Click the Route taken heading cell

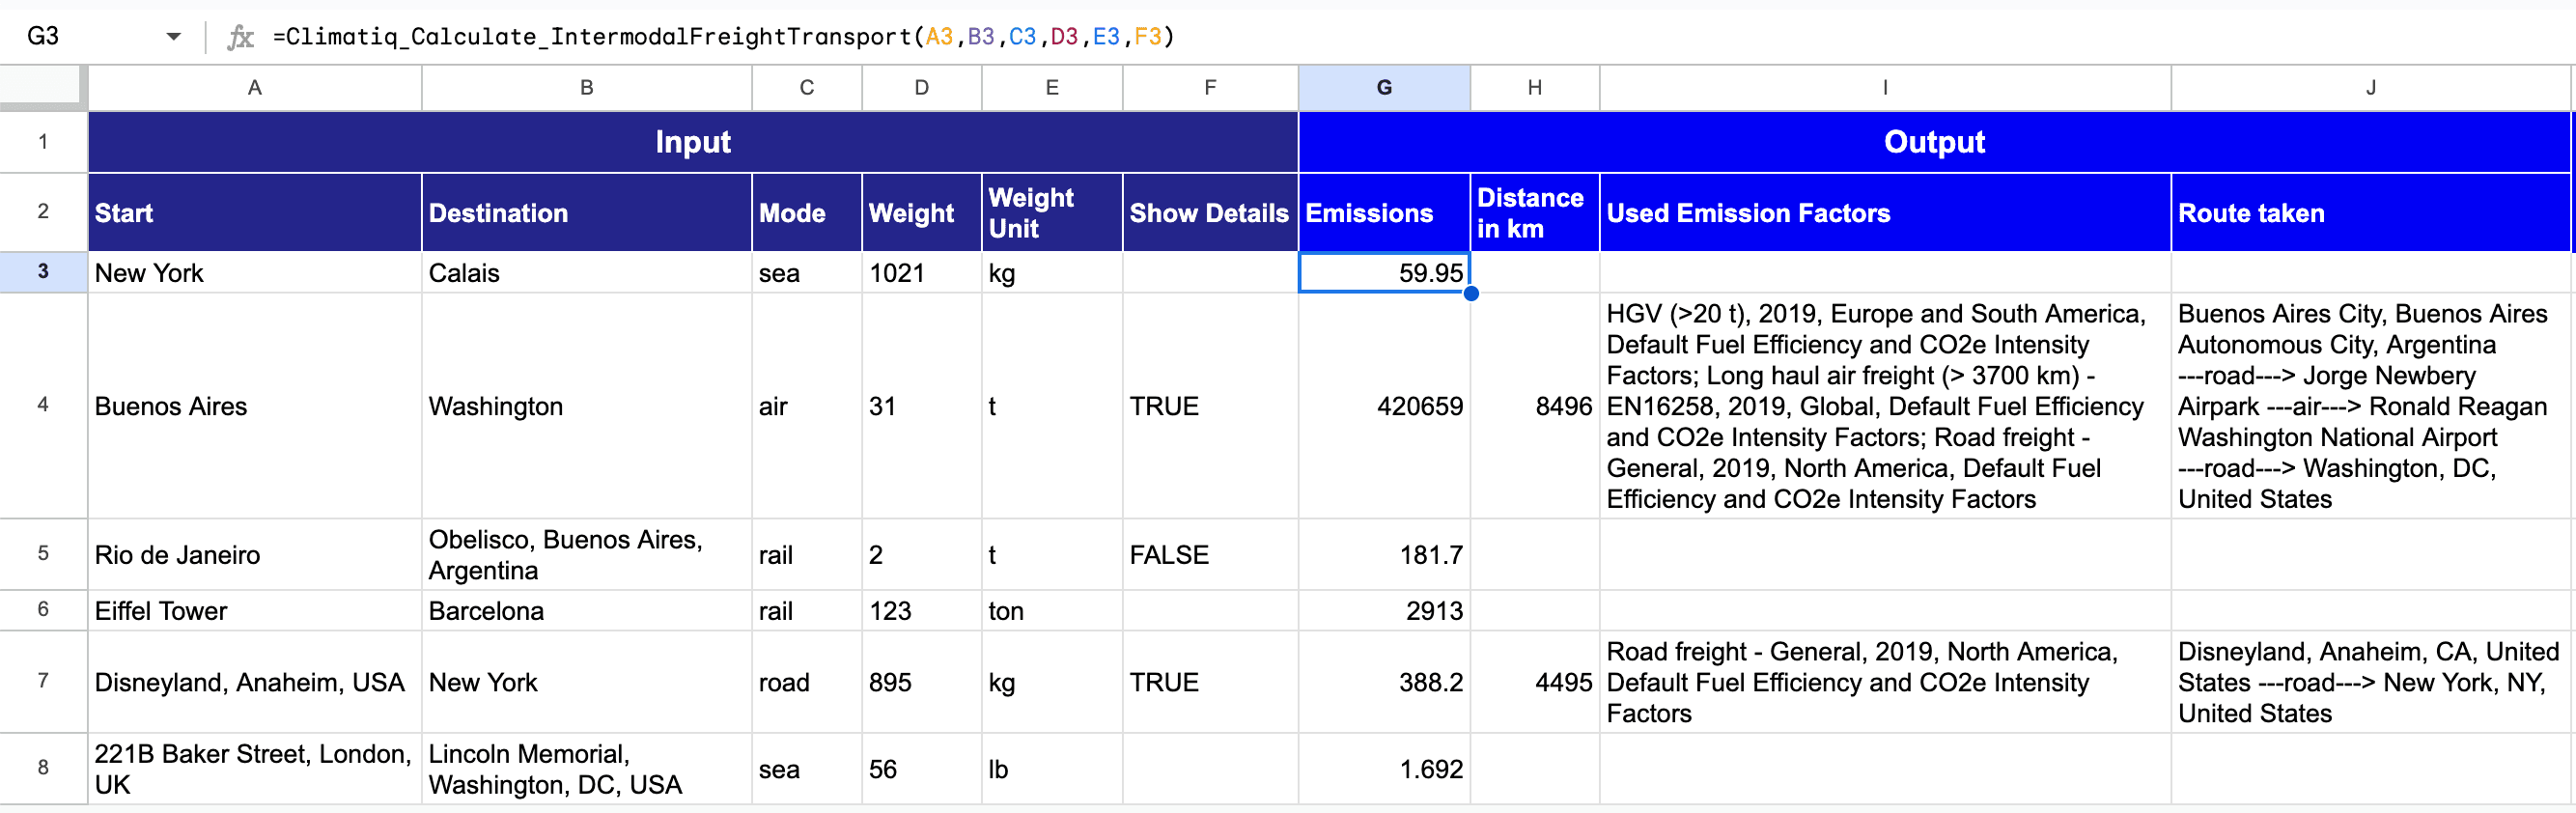pyautogui.click(x=2372, y=212)
